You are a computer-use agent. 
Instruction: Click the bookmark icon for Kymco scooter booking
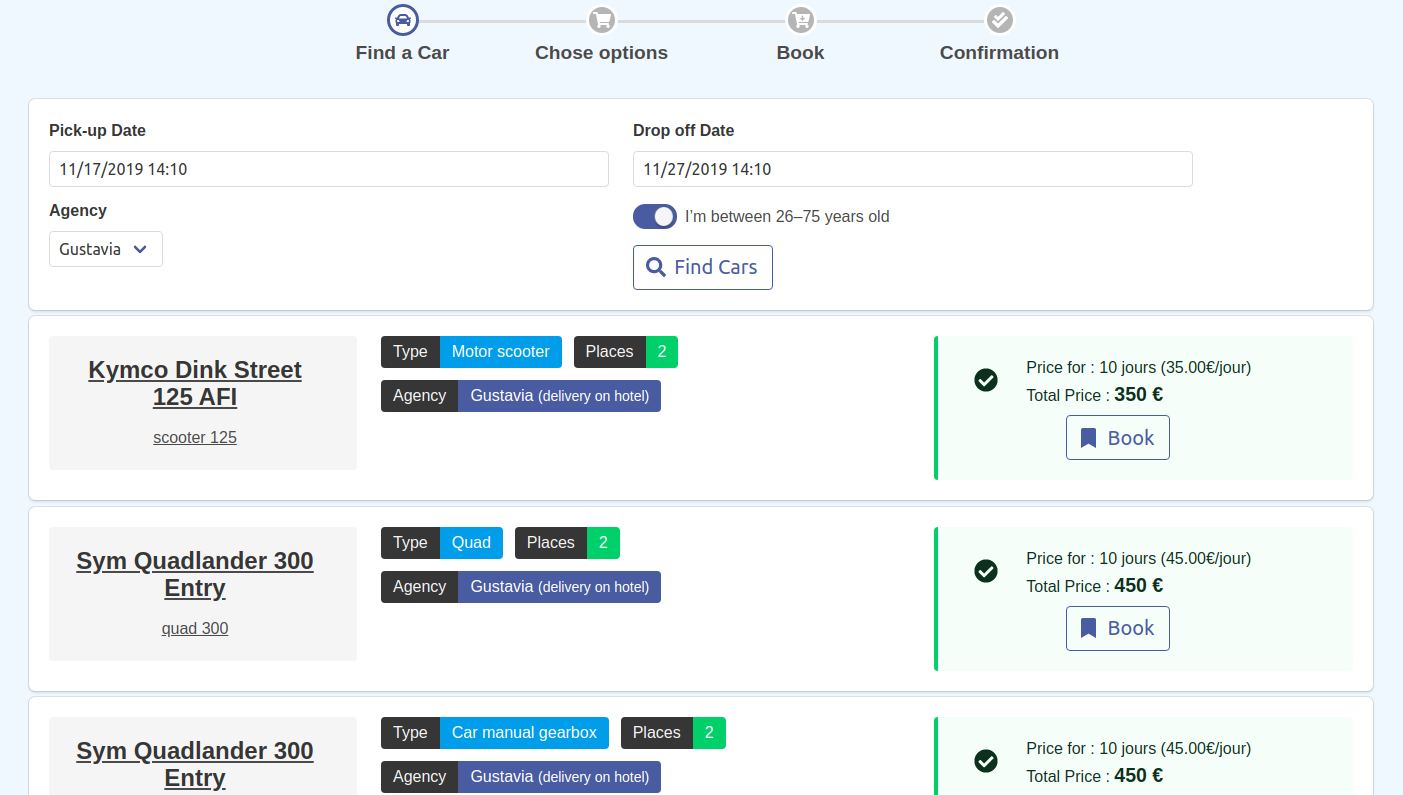click(x=1089, y=438)
